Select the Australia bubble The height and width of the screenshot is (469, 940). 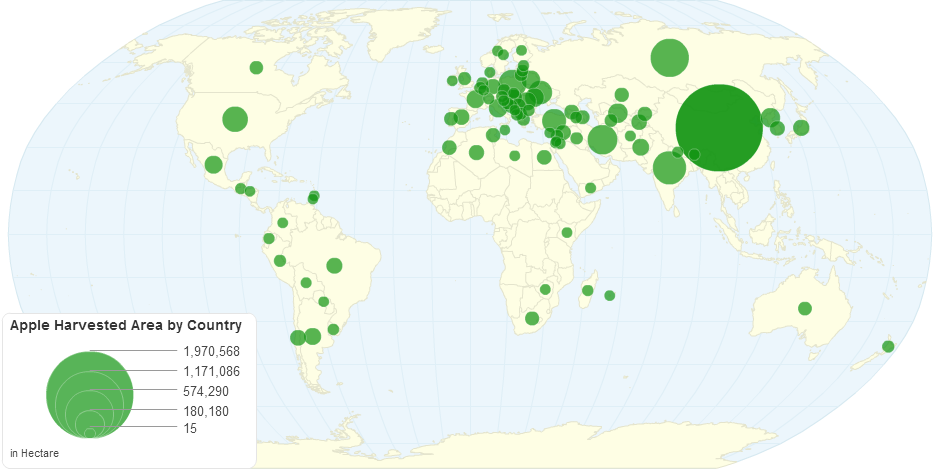pyautogui.click(x=804, y=308)
